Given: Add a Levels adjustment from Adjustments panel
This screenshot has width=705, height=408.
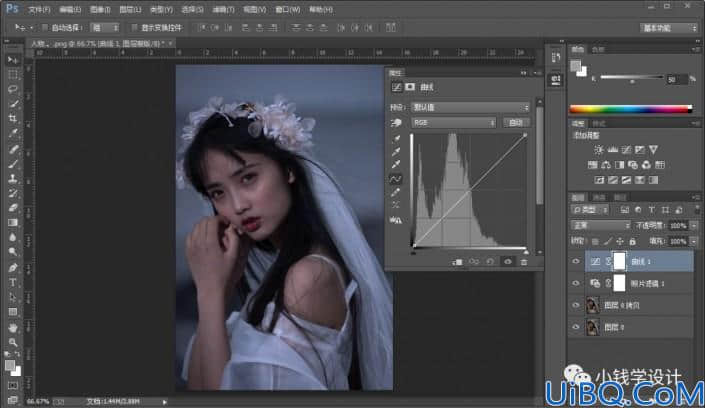Looking at the screenshot, I should tap(612, 150).
